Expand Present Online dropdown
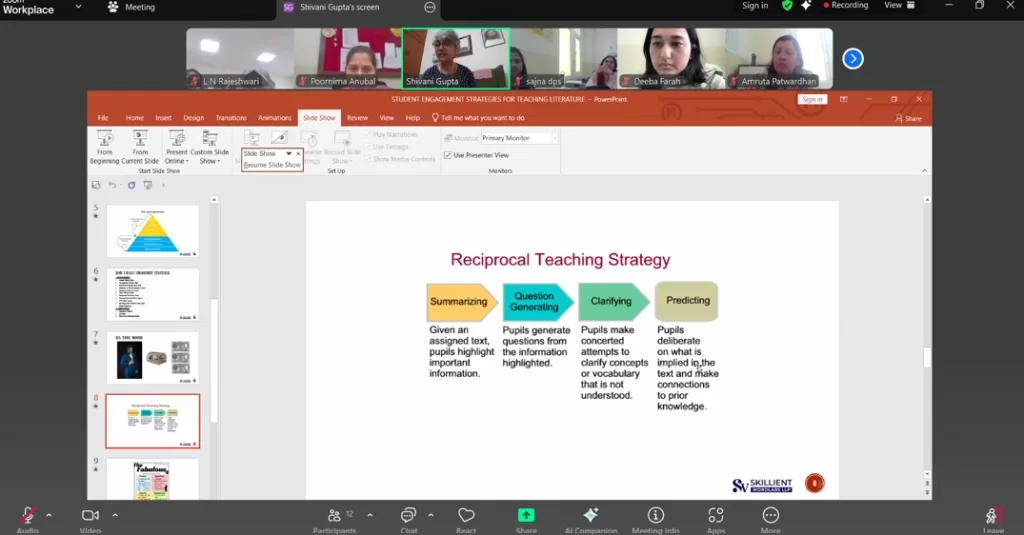 point(176,160)
